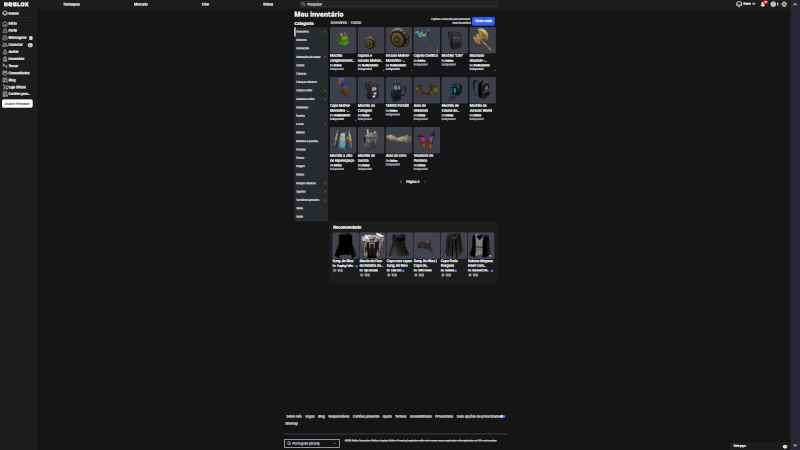800x450 pixels.
Task: Open round shield item thumbnail
Action: tap(398, 40)
